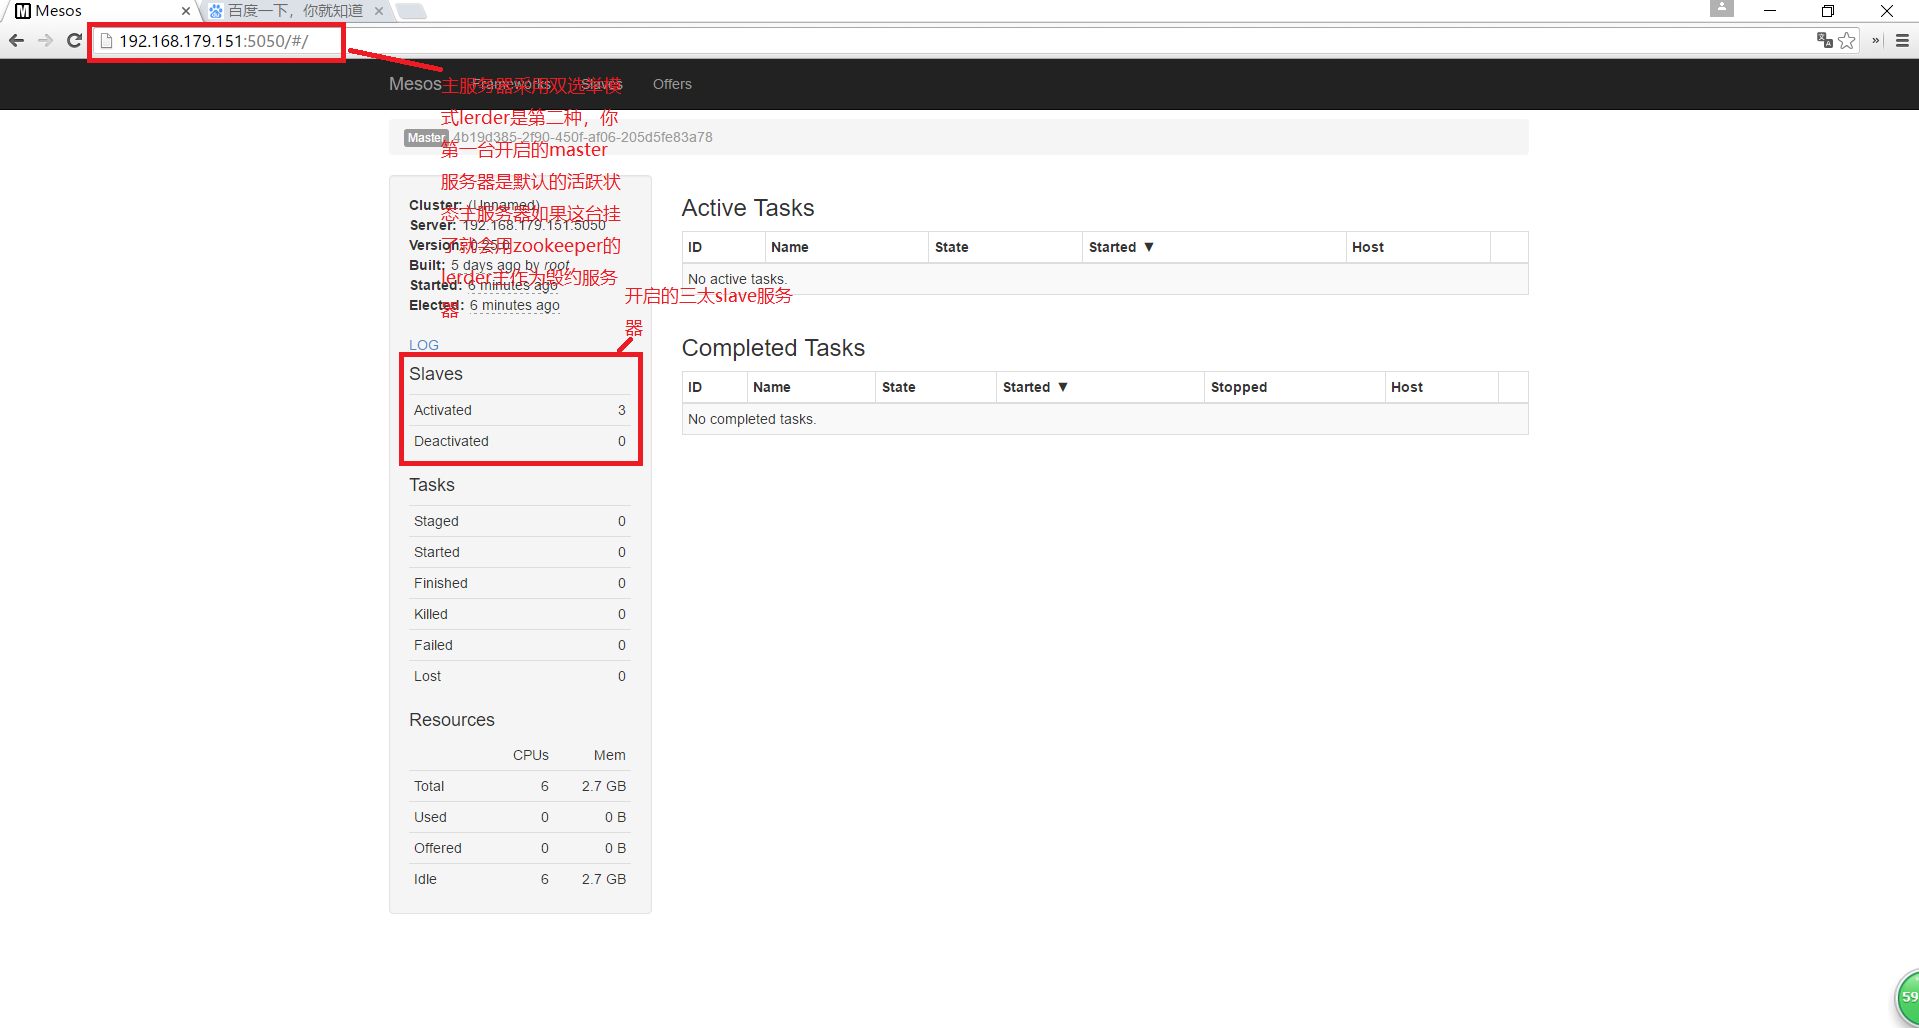Go back using the browser back arrow
The image size is (1919, 1028).
click(x=16, y=40)
